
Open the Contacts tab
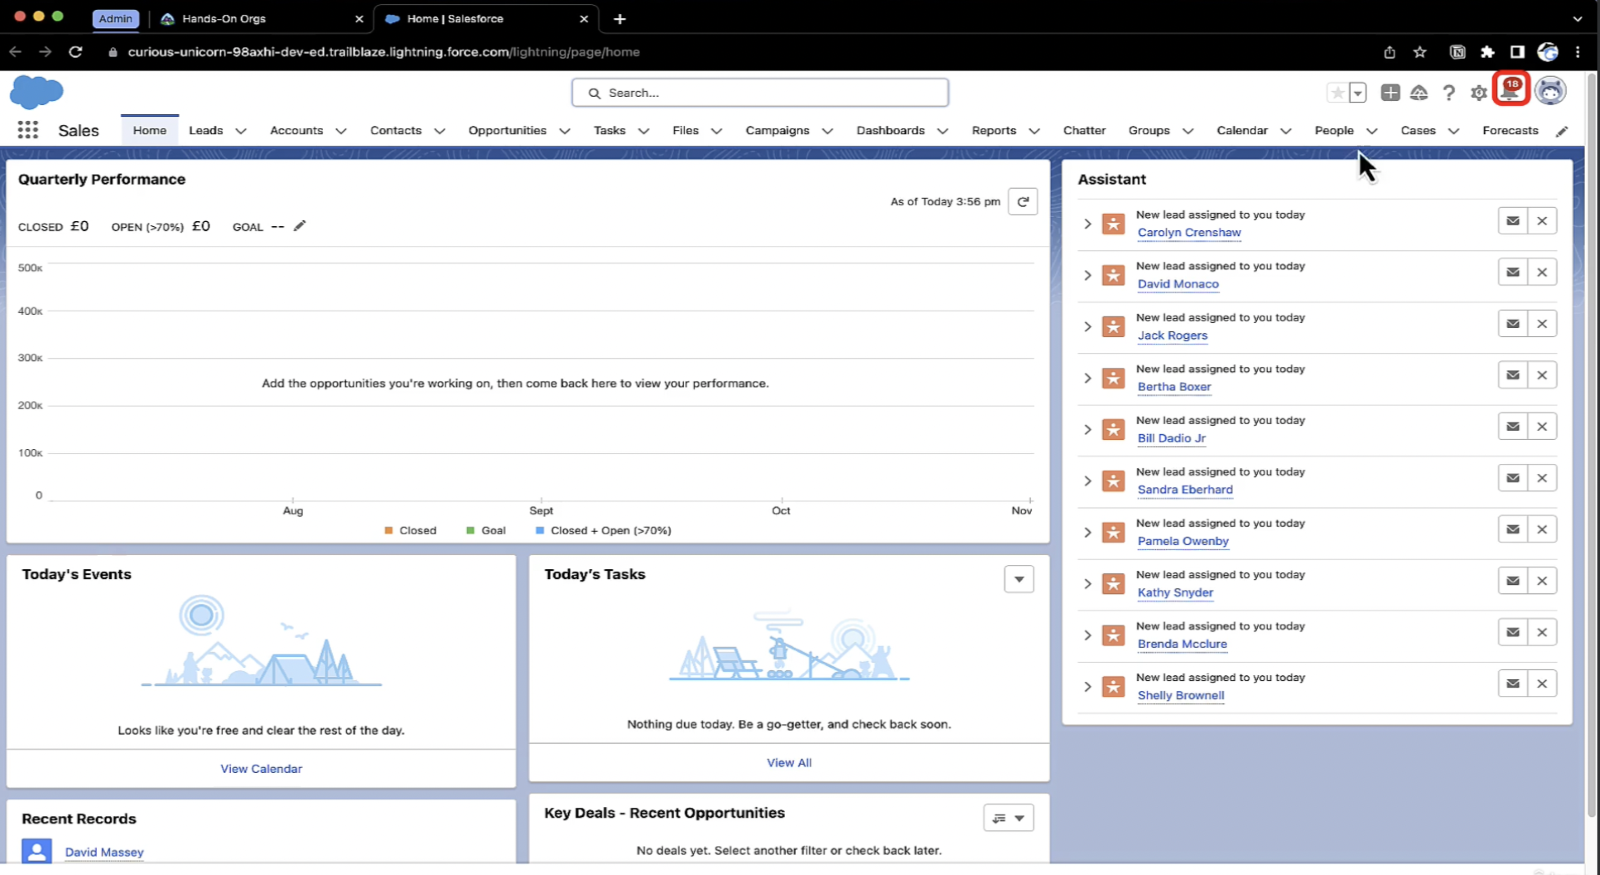[x=396, y=131]
